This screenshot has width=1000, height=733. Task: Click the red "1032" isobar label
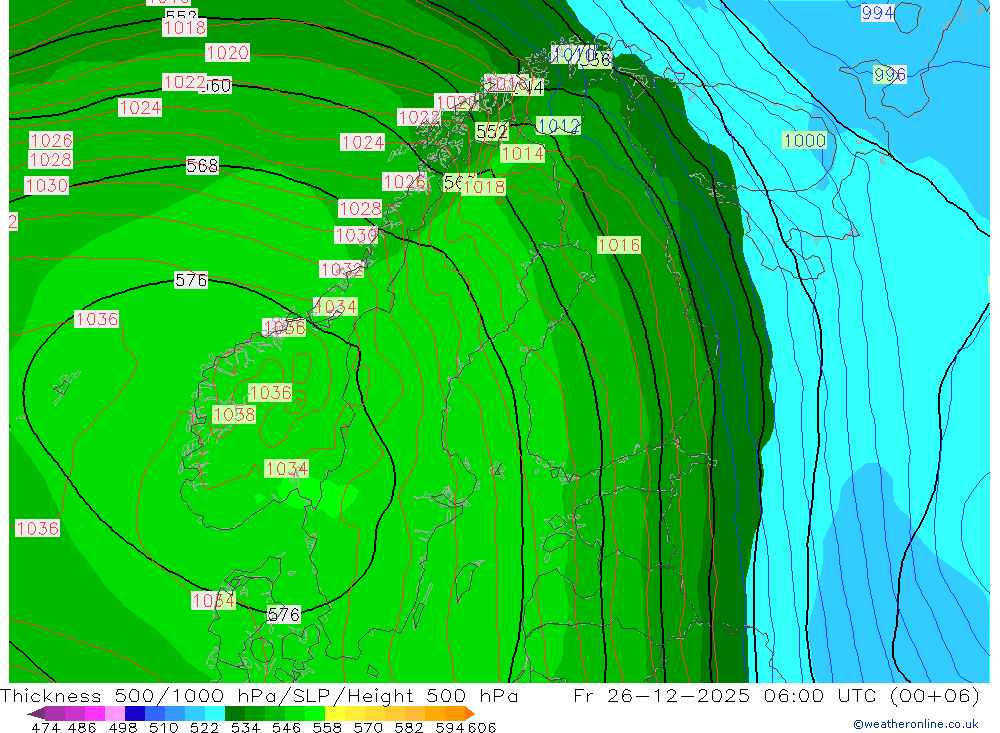341,269
